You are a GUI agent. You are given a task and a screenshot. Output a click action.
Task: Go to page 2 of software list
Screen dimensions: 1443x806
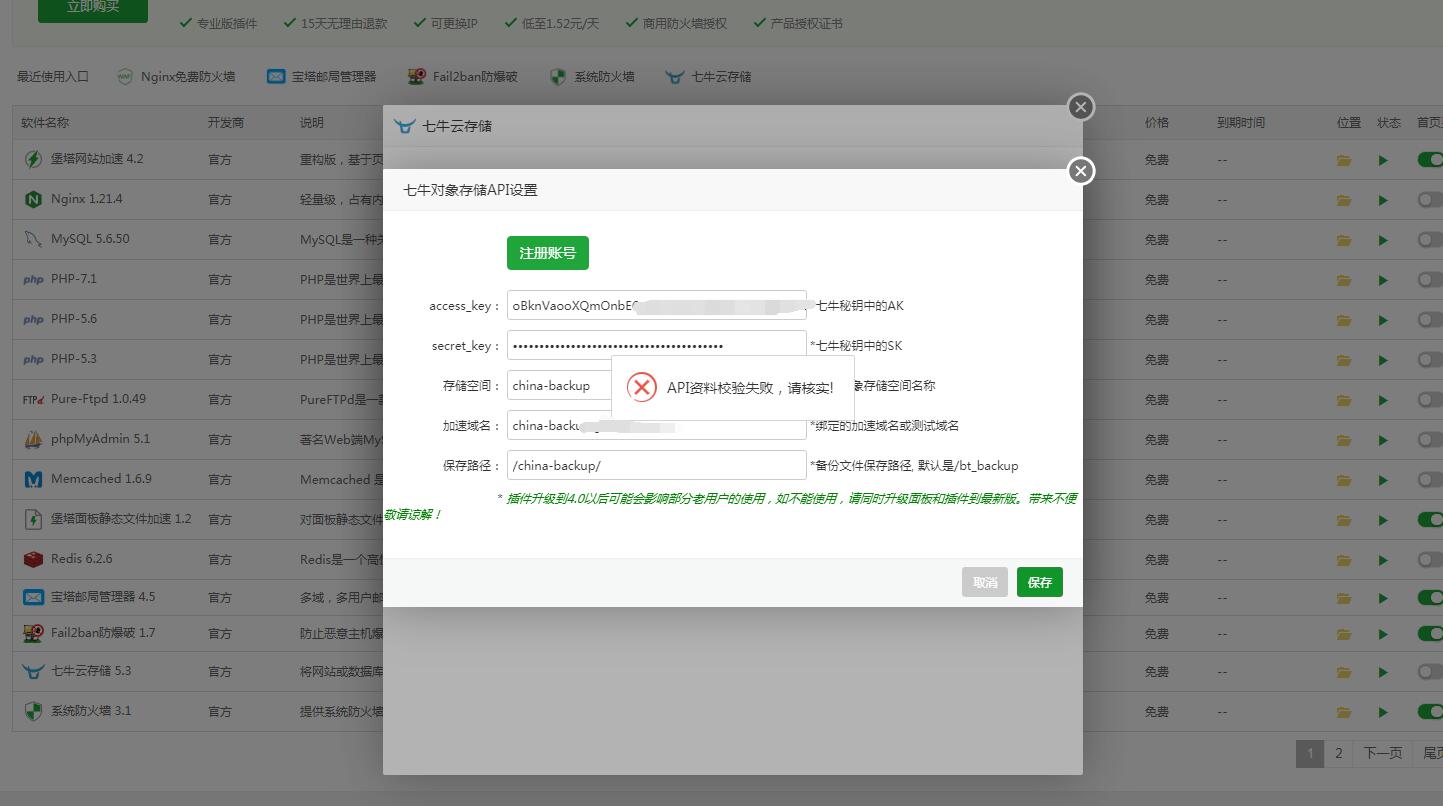[x=1338, y=753]
